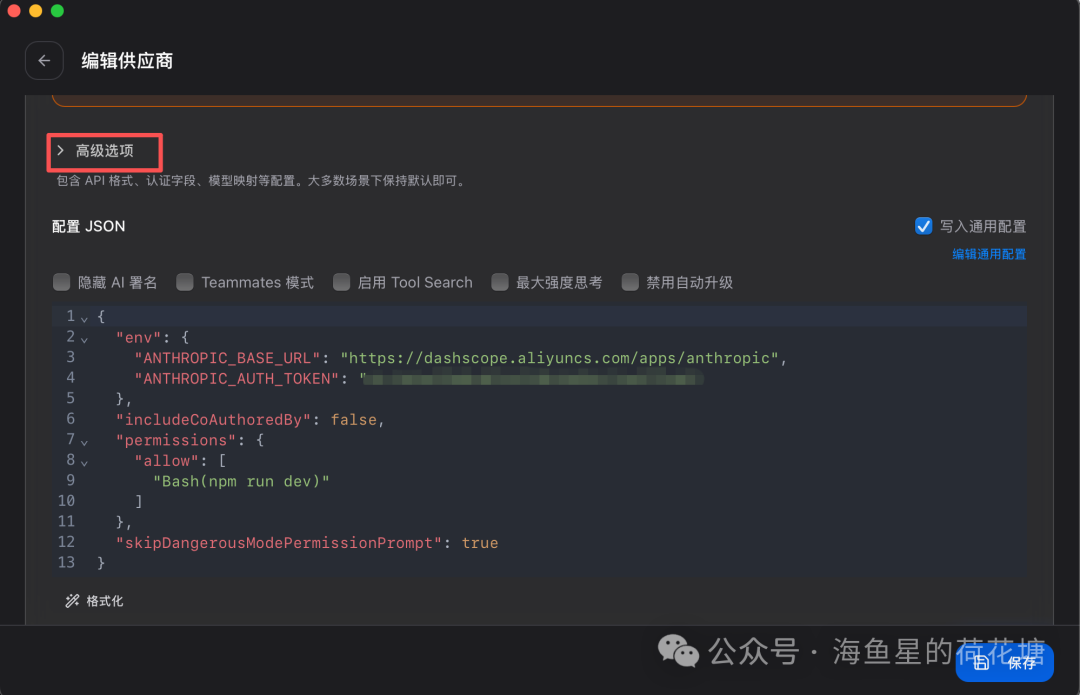Viewport: 1080px width, 695px height.
Task: Open the 编辑通用配置 link
Action: [988, 254]
